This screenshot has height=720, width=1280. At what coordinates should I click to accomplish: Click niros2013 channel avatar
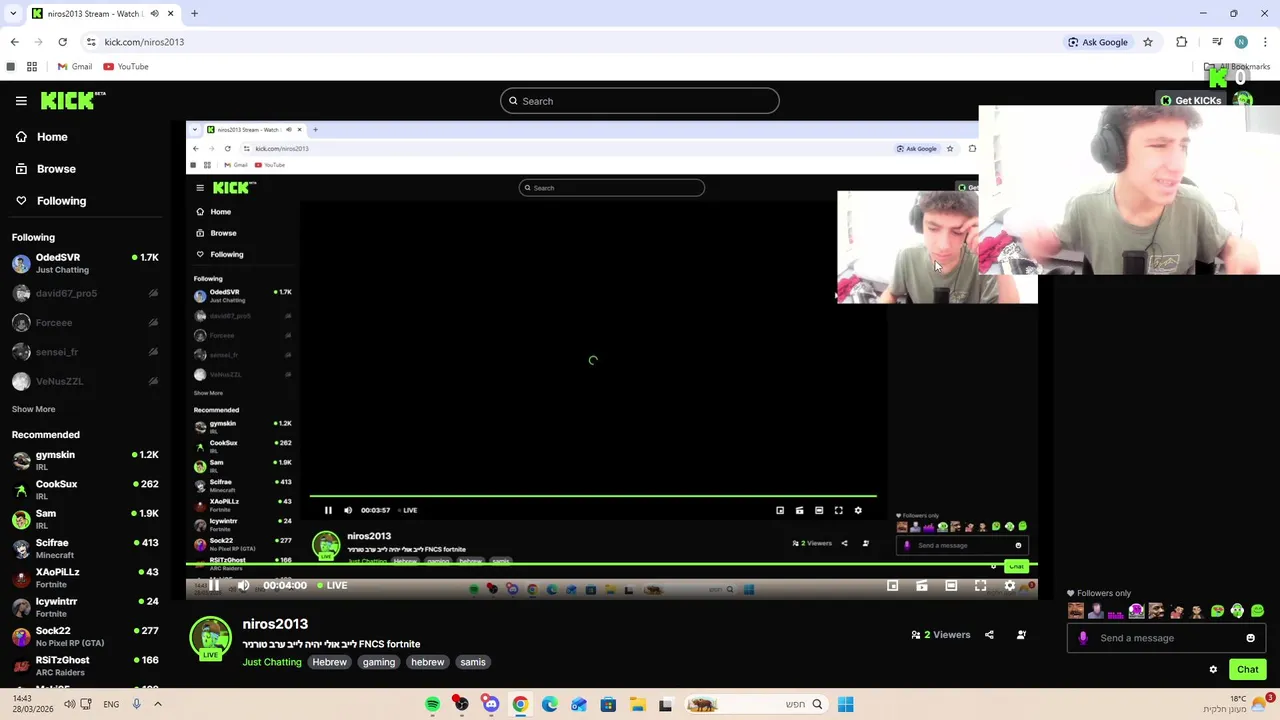[210, 638]
